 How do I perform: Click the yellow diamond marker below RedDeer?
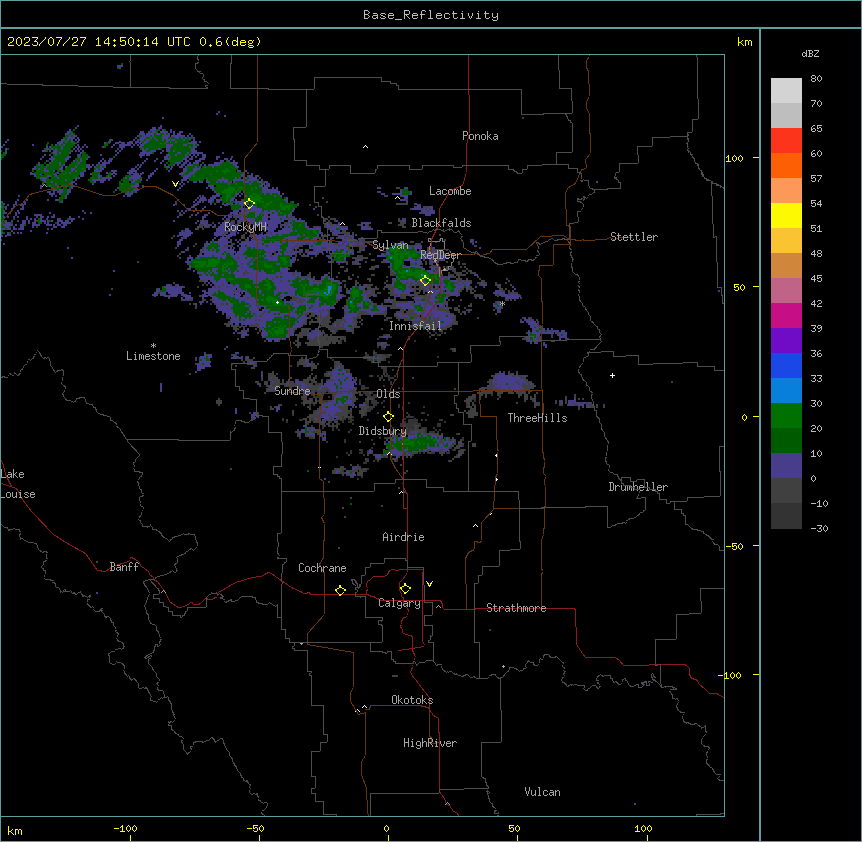(425, 280)
